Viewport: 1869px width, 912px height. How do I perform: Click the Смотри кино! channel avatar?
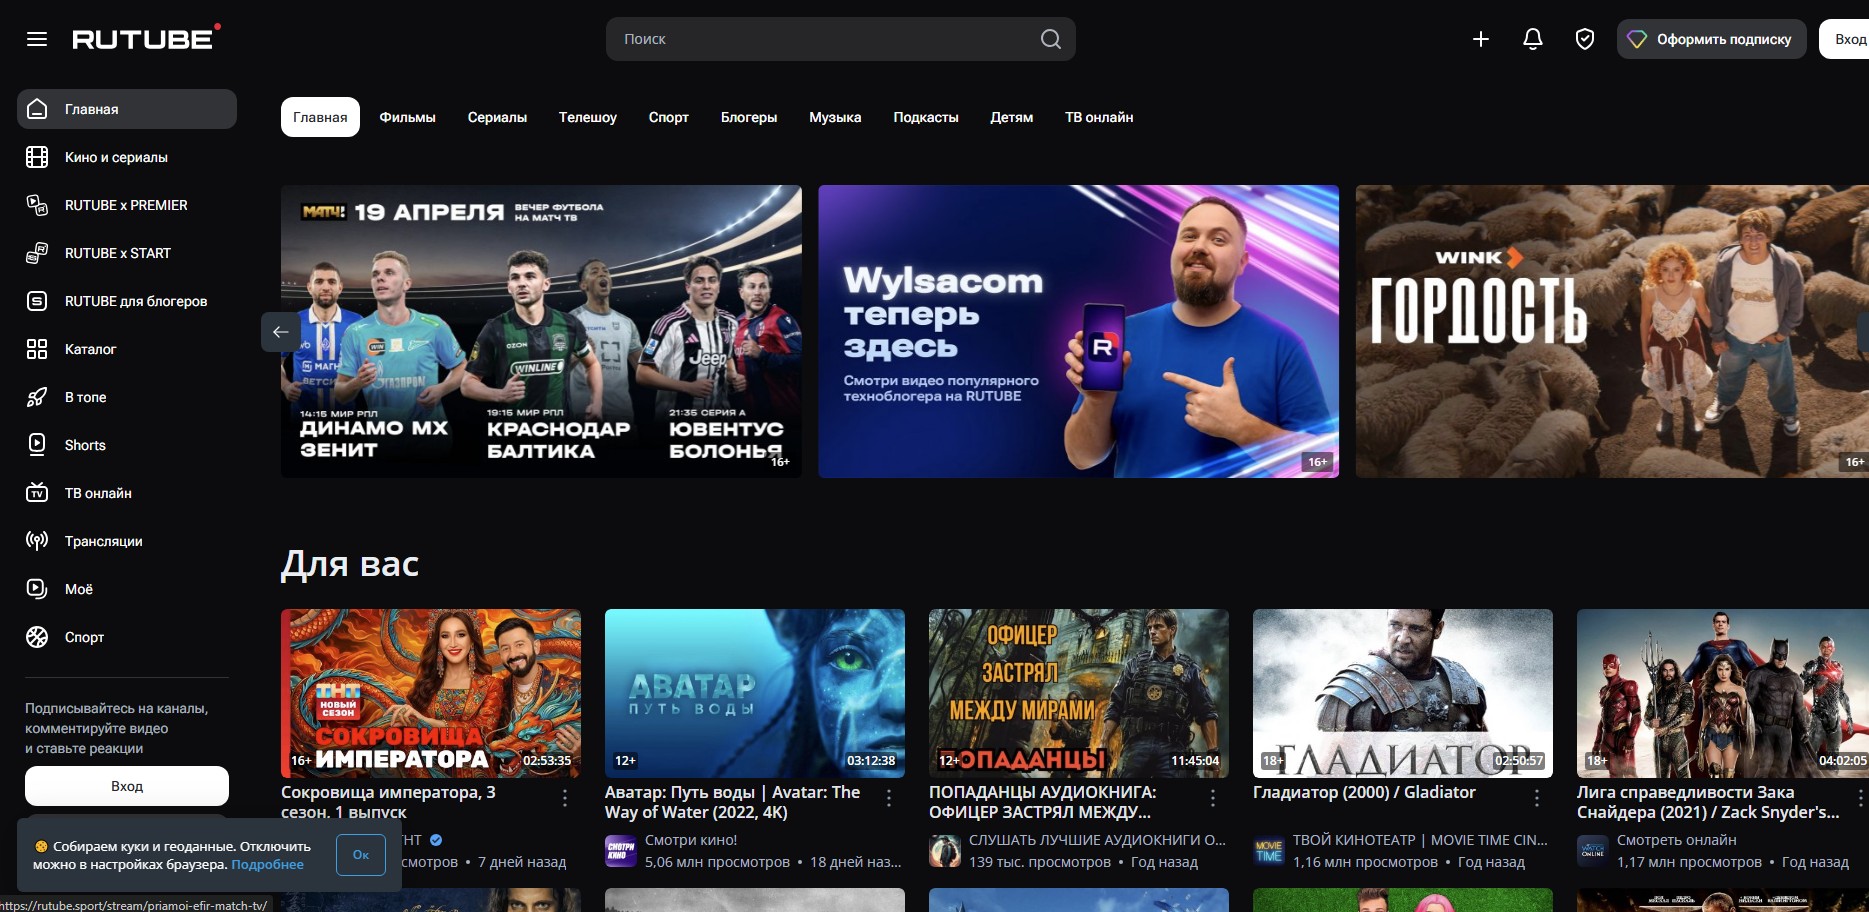pyautogui.click(x=621, y=851)
